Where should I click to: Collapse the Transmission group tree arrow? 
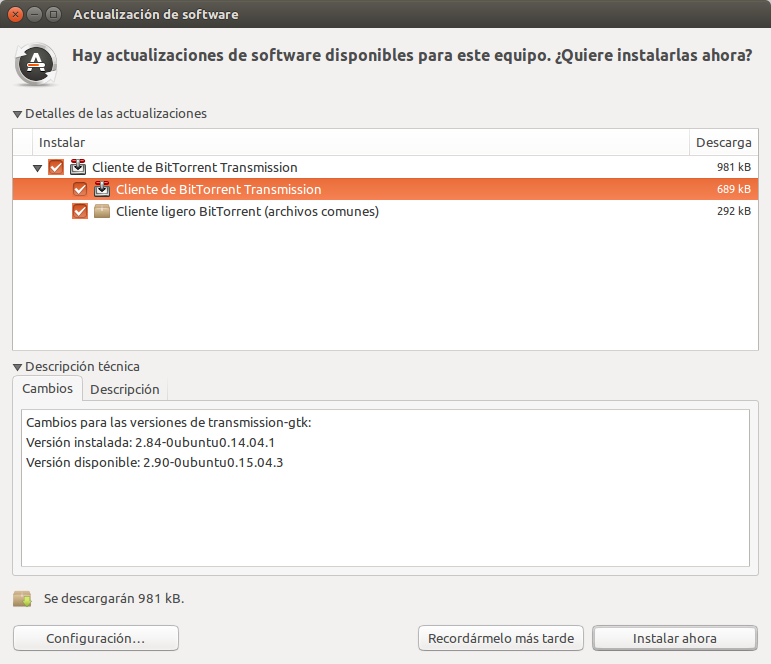pos(38,168)
